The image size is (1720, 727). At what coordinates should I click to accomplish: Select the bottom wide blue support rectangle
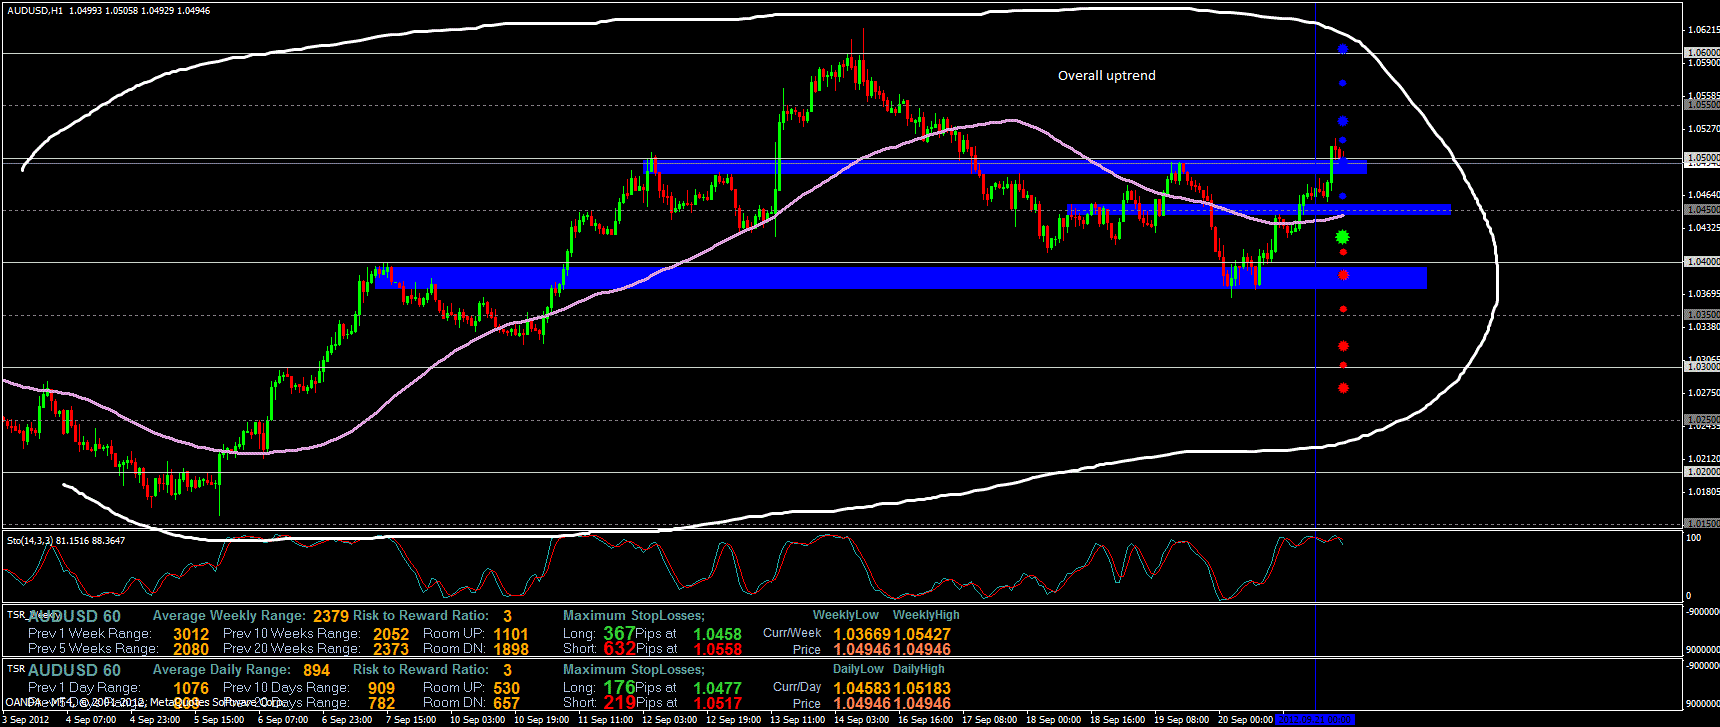[900, 277]
